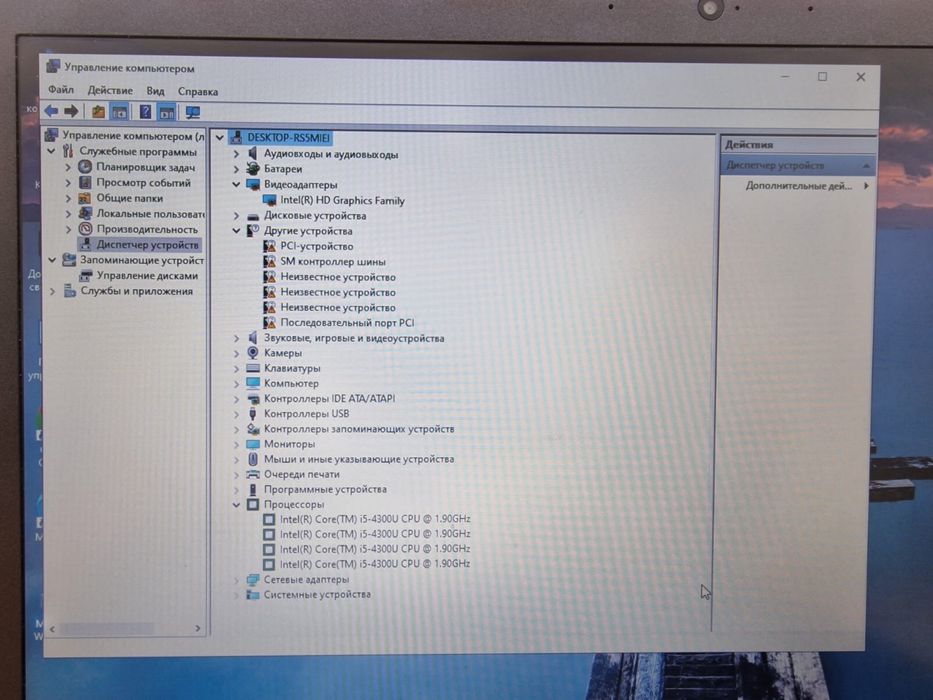Expand Аудиовходы и аудиовыходы category
The image size is (933, 700).
236,154
